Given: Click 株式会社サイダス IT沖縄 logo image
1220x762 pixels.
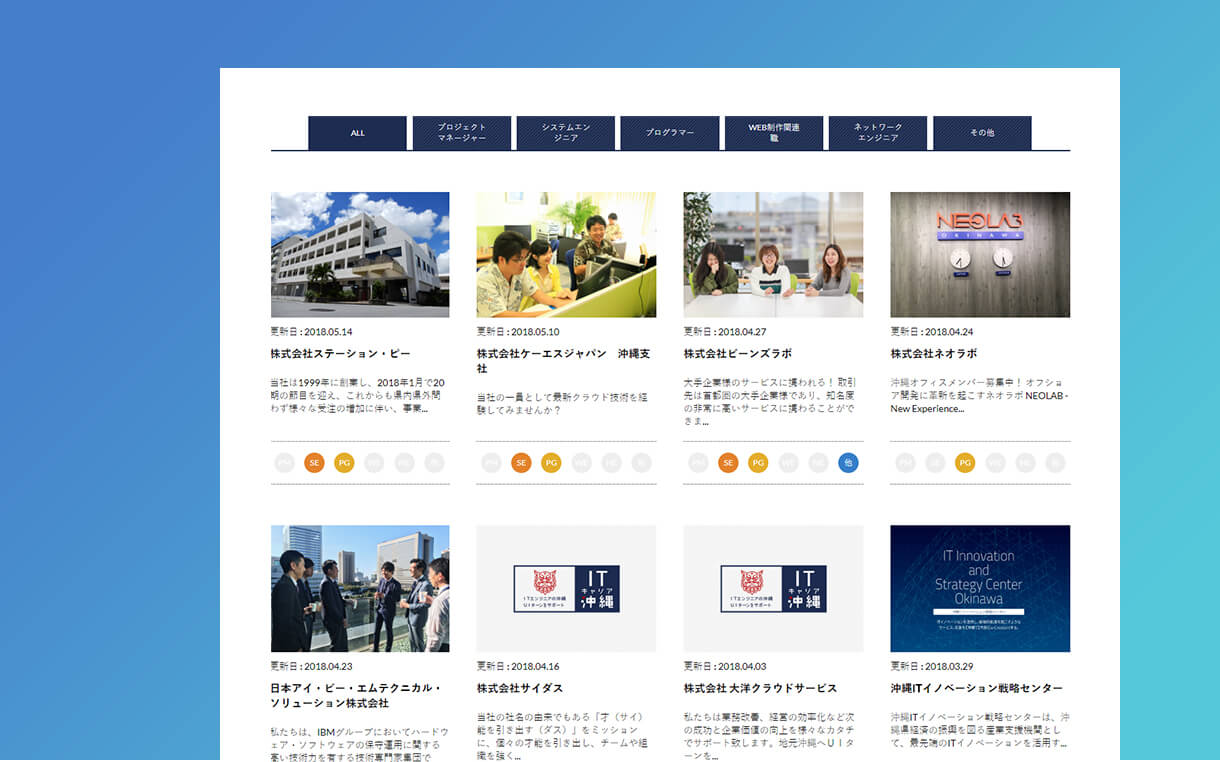Looking at the screenshot, I should (566, 588).
